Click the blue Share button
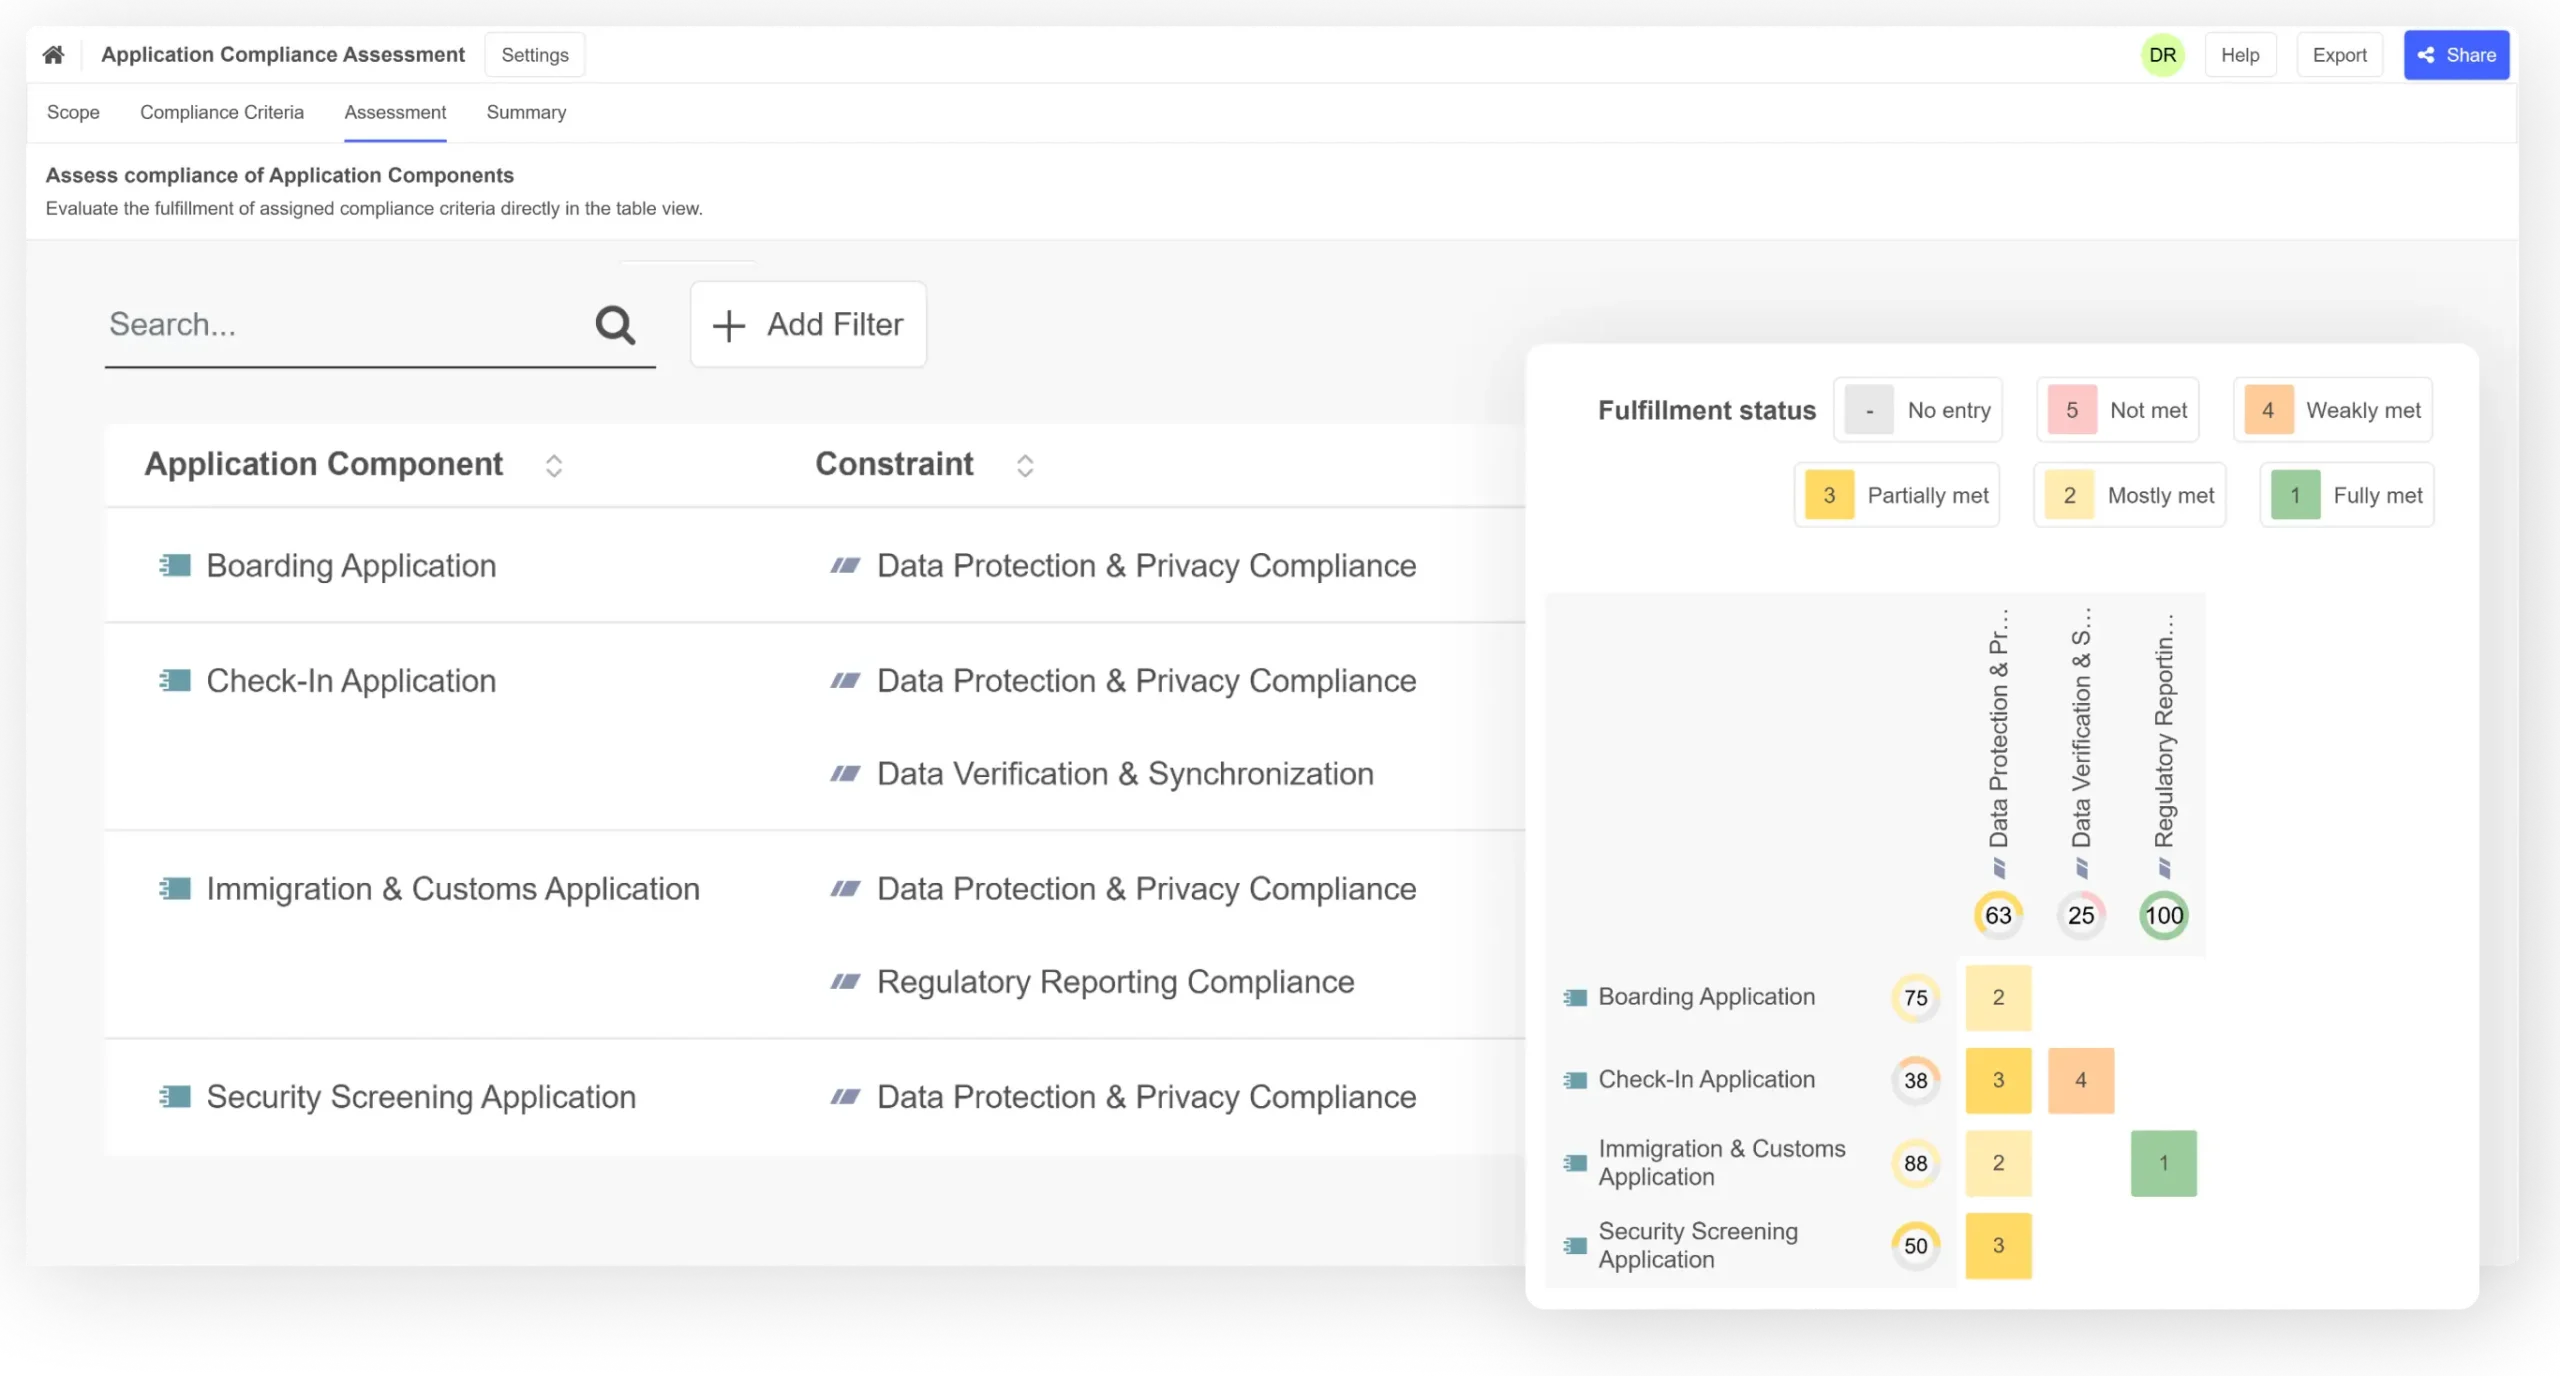The width and height of the screenshot is (2560, 1376). 2457,55
